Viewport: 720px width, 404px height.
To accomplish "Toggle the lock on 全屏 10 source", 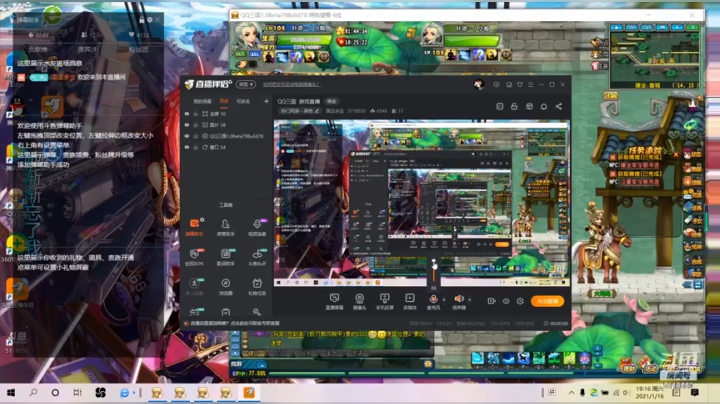I will (196, 114).
